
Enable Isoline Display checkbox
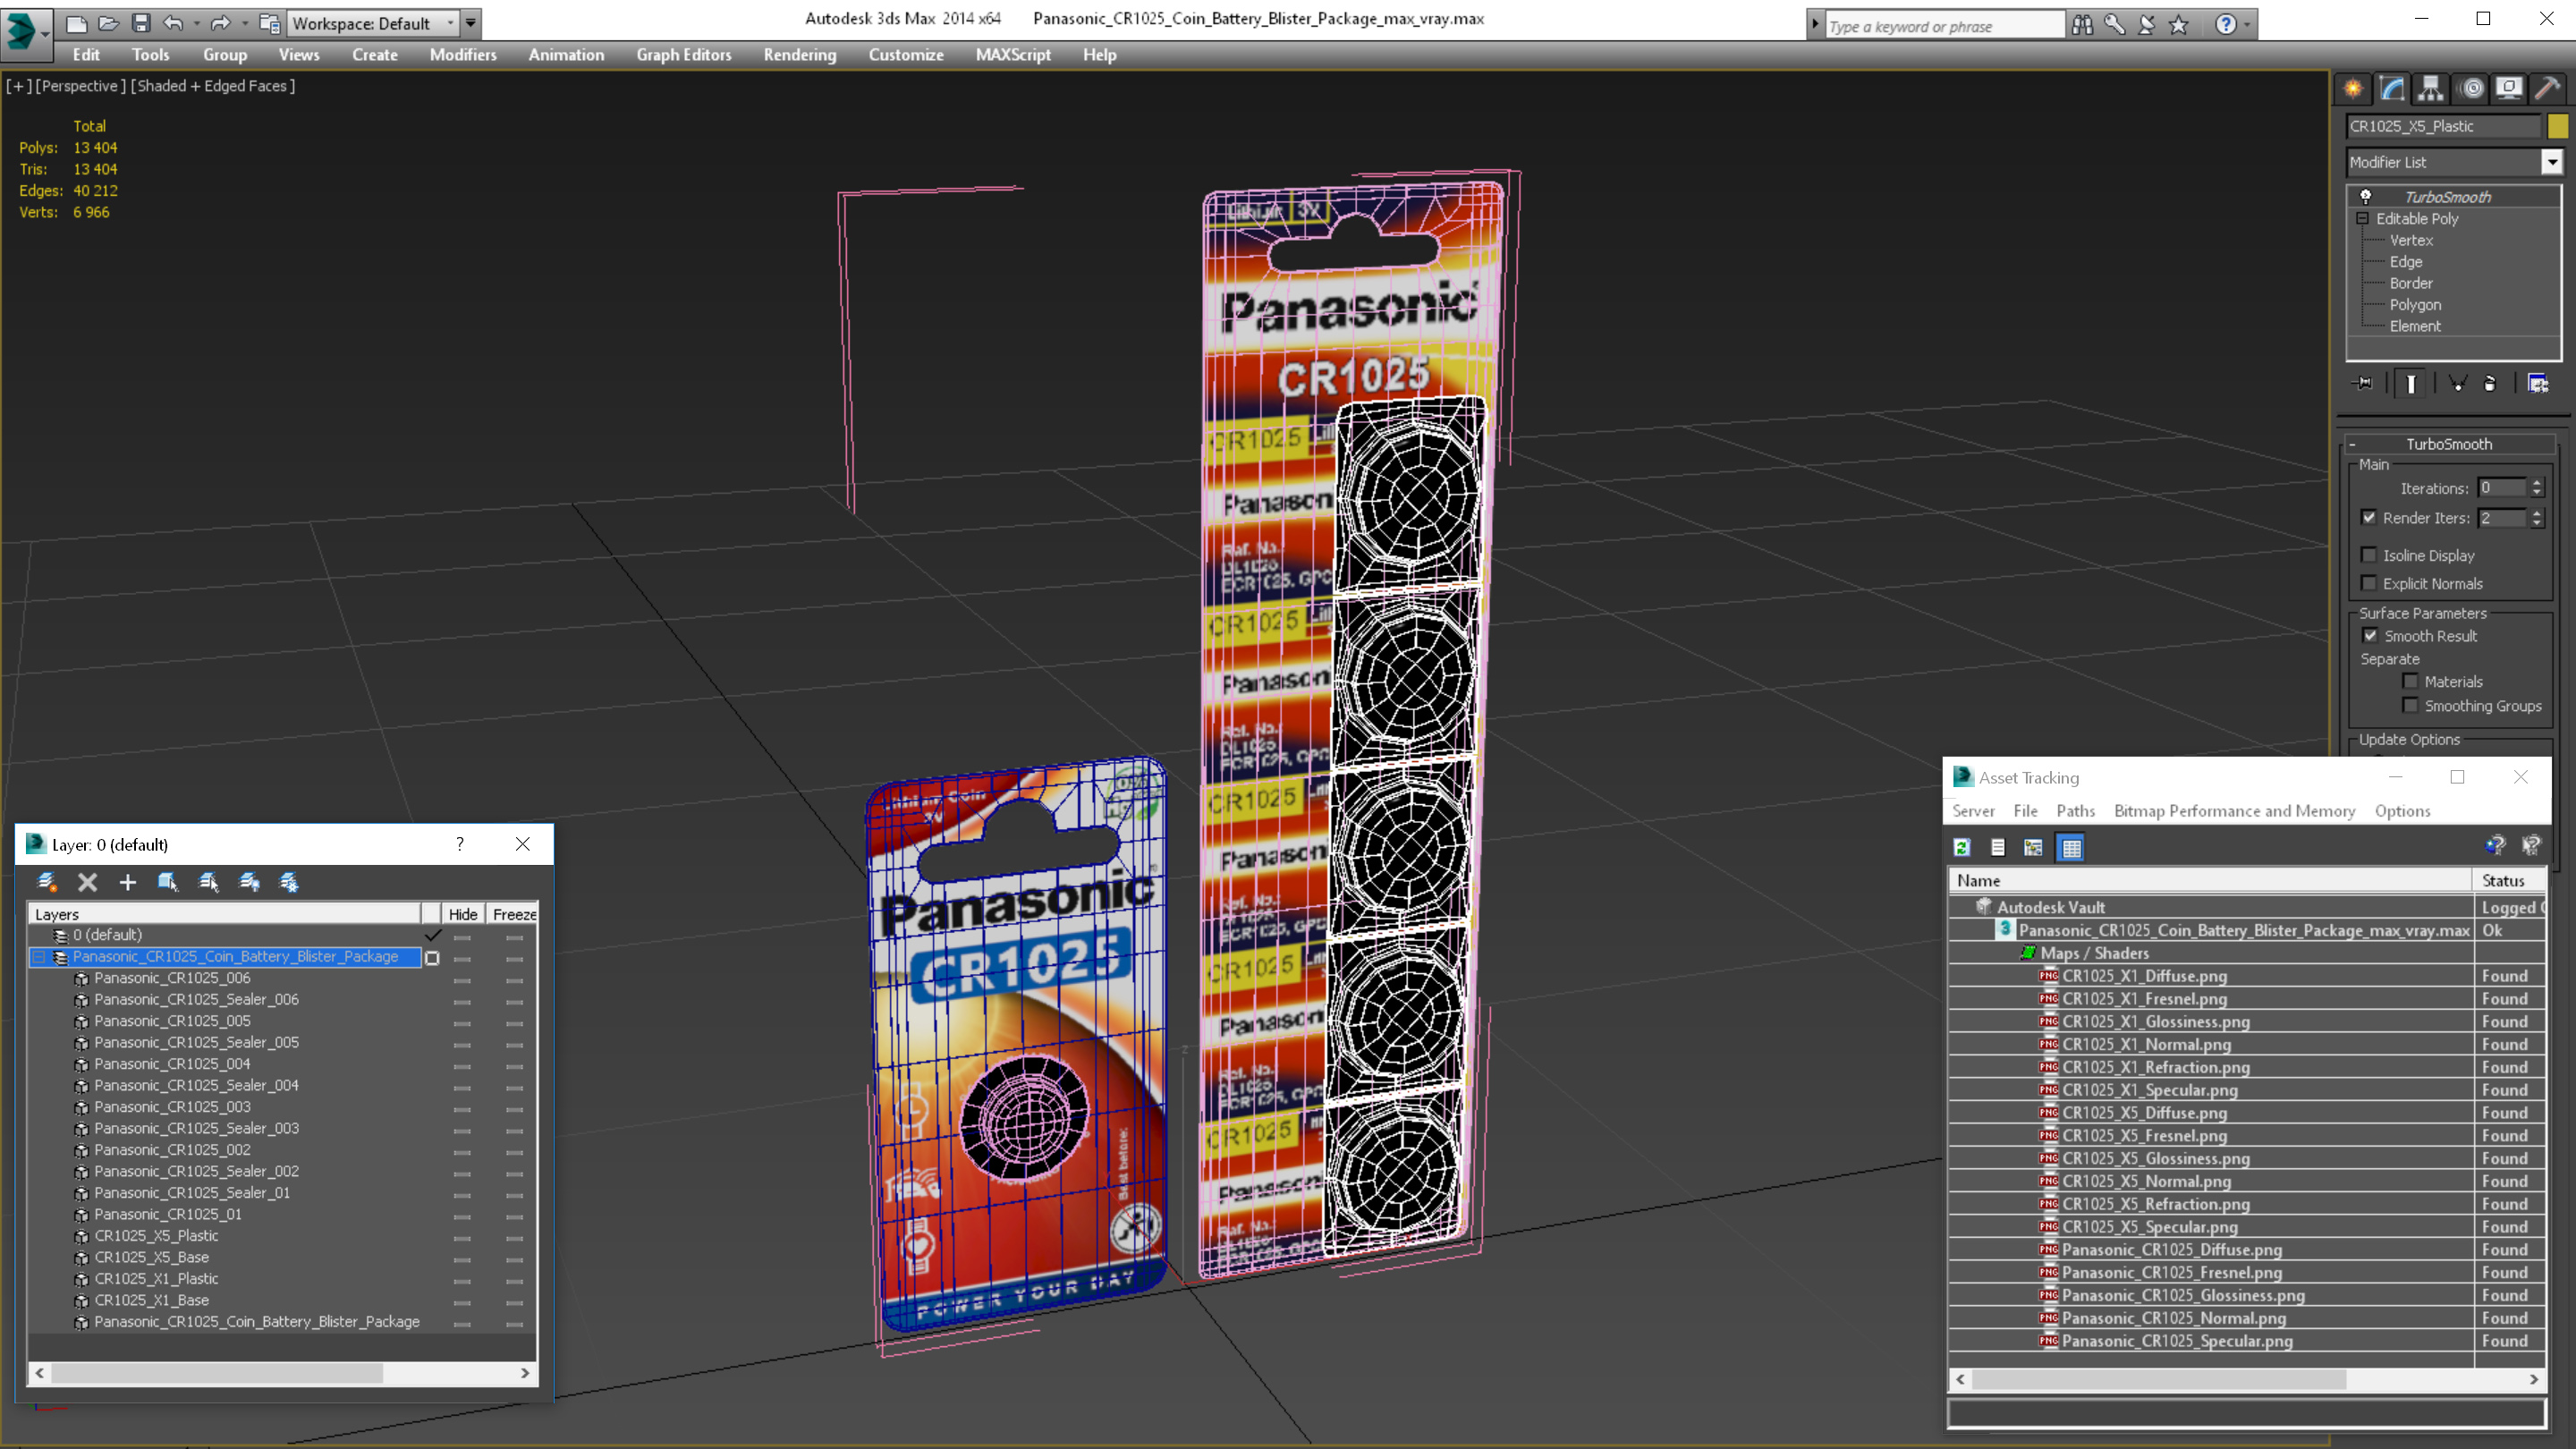[2368, 555]
